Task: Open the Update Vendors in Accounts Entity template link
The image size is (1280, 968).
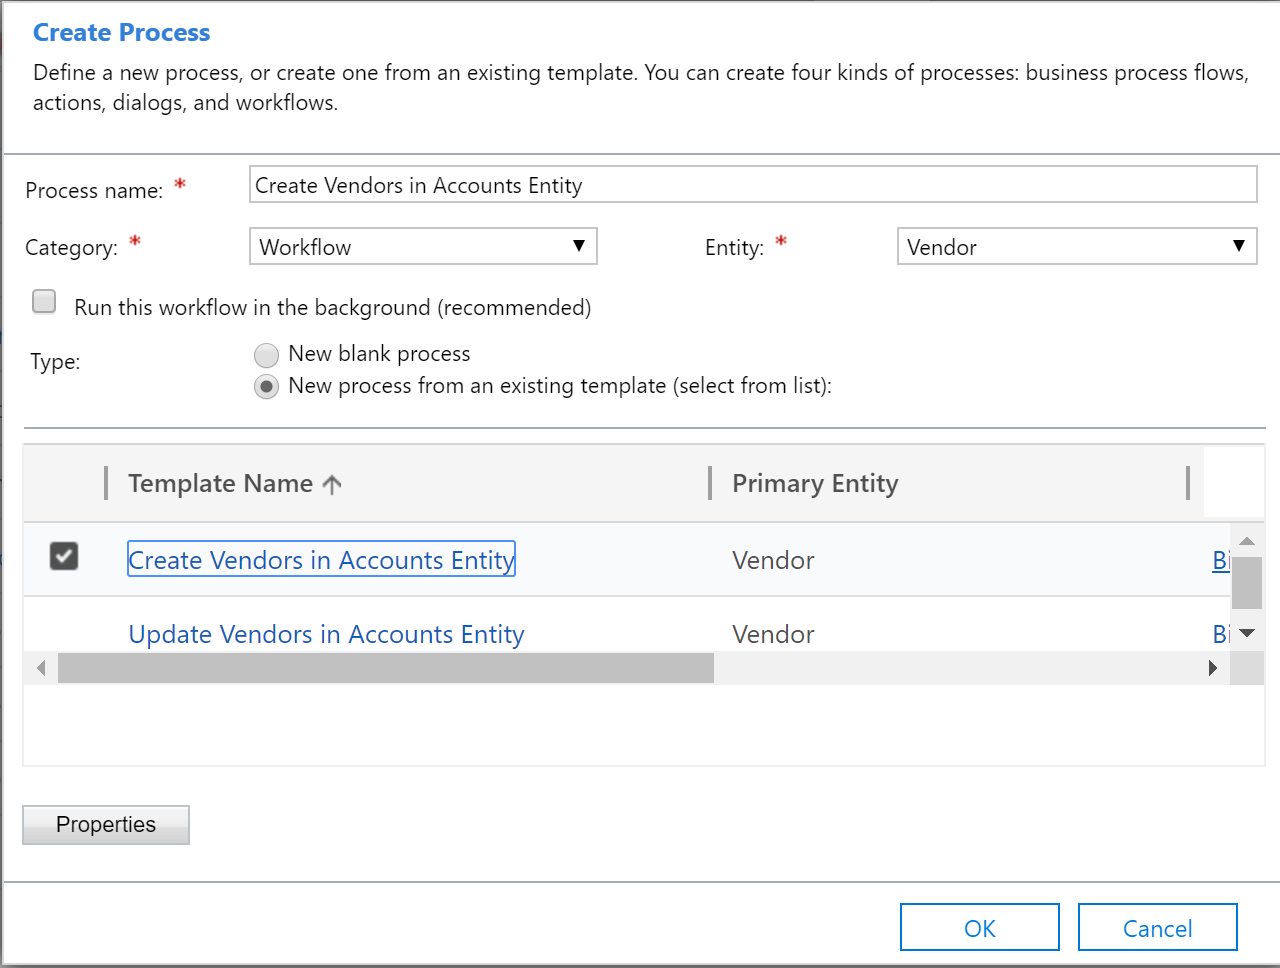Action: pyautogui.click(x=326, y=634)
